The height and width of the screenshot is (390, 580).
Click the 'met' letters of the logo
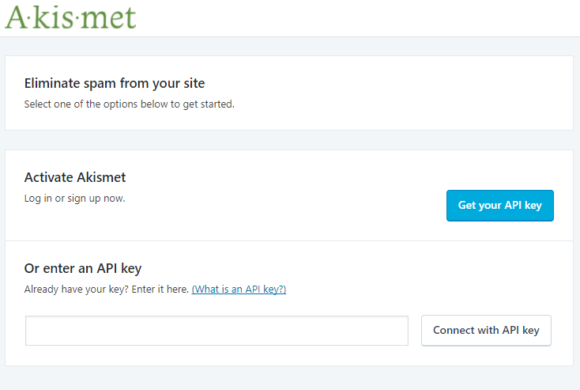[109, 19]
